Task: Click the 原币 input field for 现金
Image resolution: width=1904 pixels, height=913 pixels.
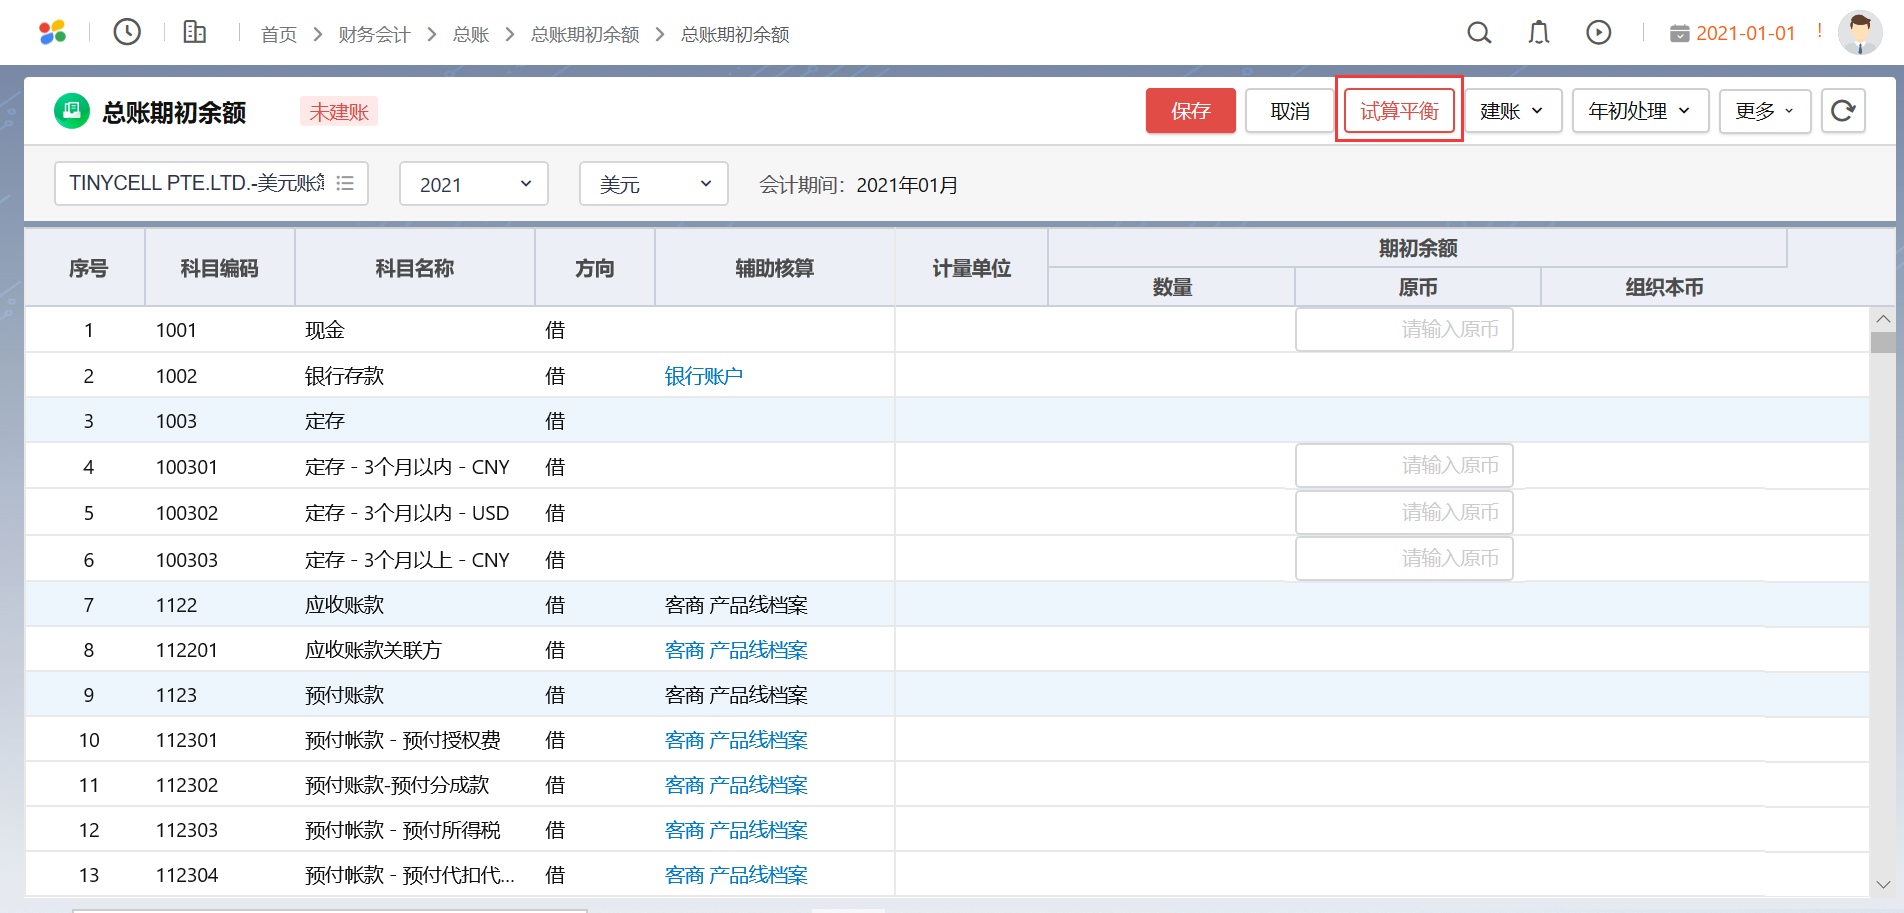Action: tap(1404, 330)
